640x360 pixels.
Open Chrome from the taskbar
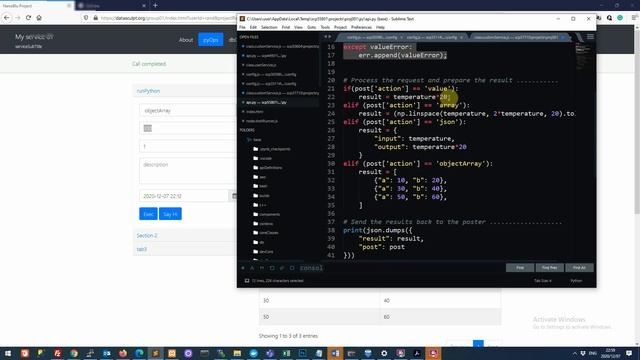pyautogui.click(x=73, y=353)
